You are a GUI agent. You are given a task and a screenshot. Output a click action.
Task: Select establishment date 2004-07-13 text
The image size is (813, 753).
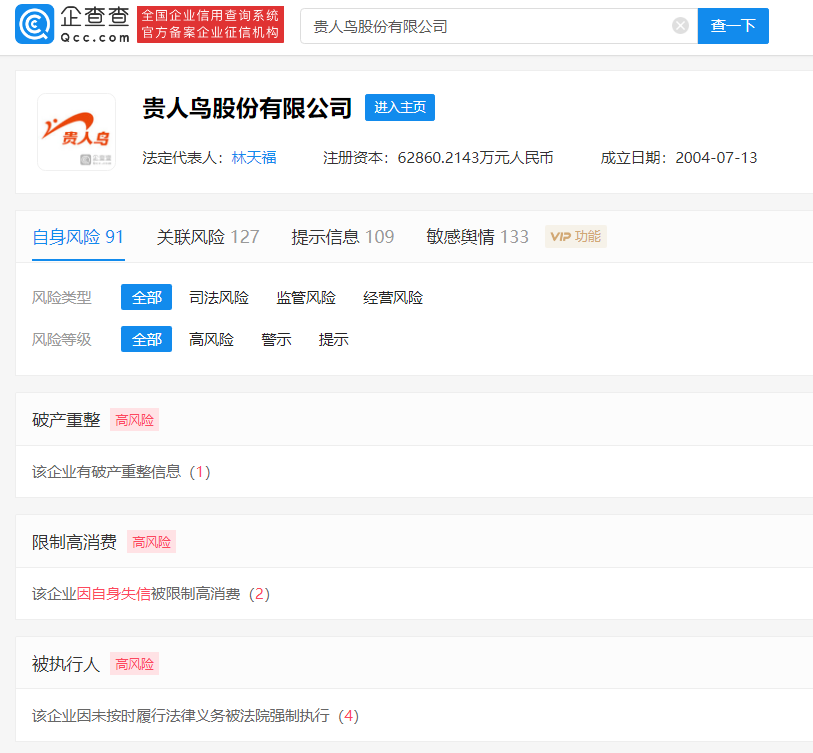(716, 158)
